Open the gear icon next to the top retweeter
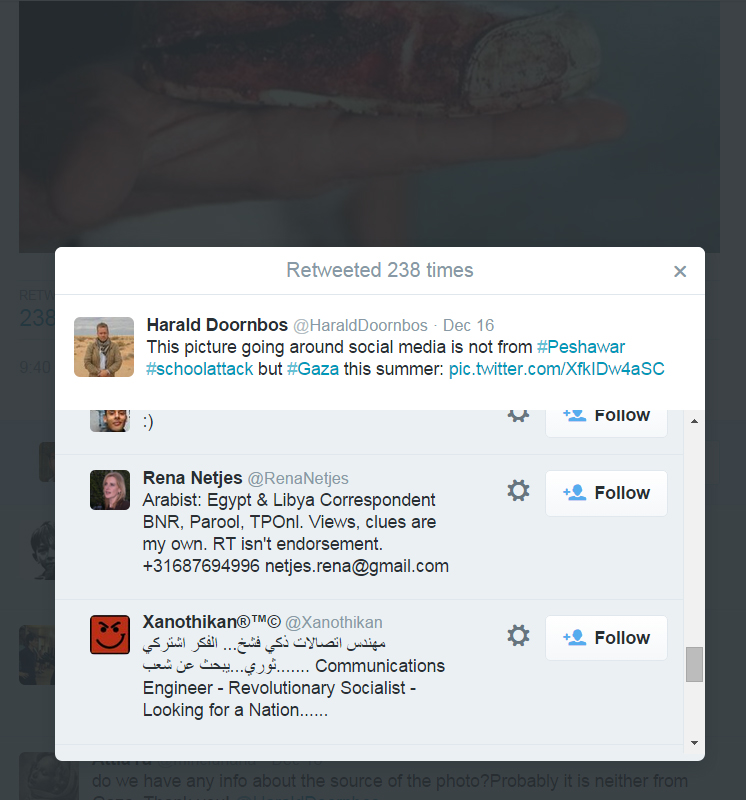The image size is (746, 800). (518, 414)
